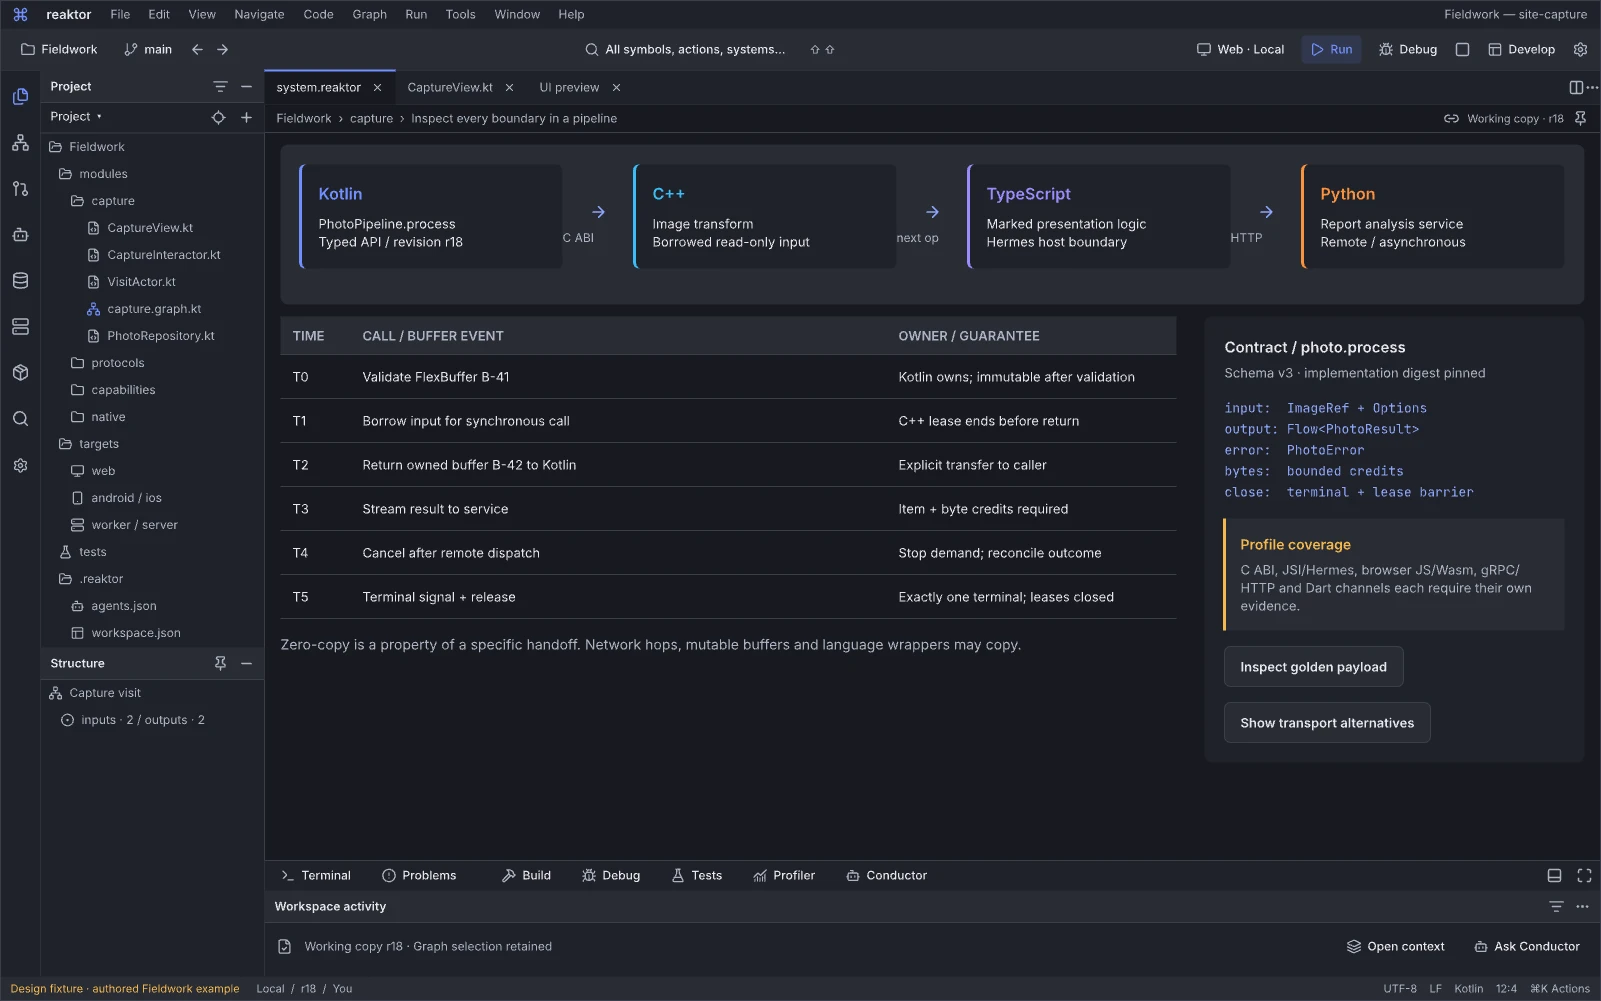
Task: Click Open context in activity bar
Action: click(1395, 946)
